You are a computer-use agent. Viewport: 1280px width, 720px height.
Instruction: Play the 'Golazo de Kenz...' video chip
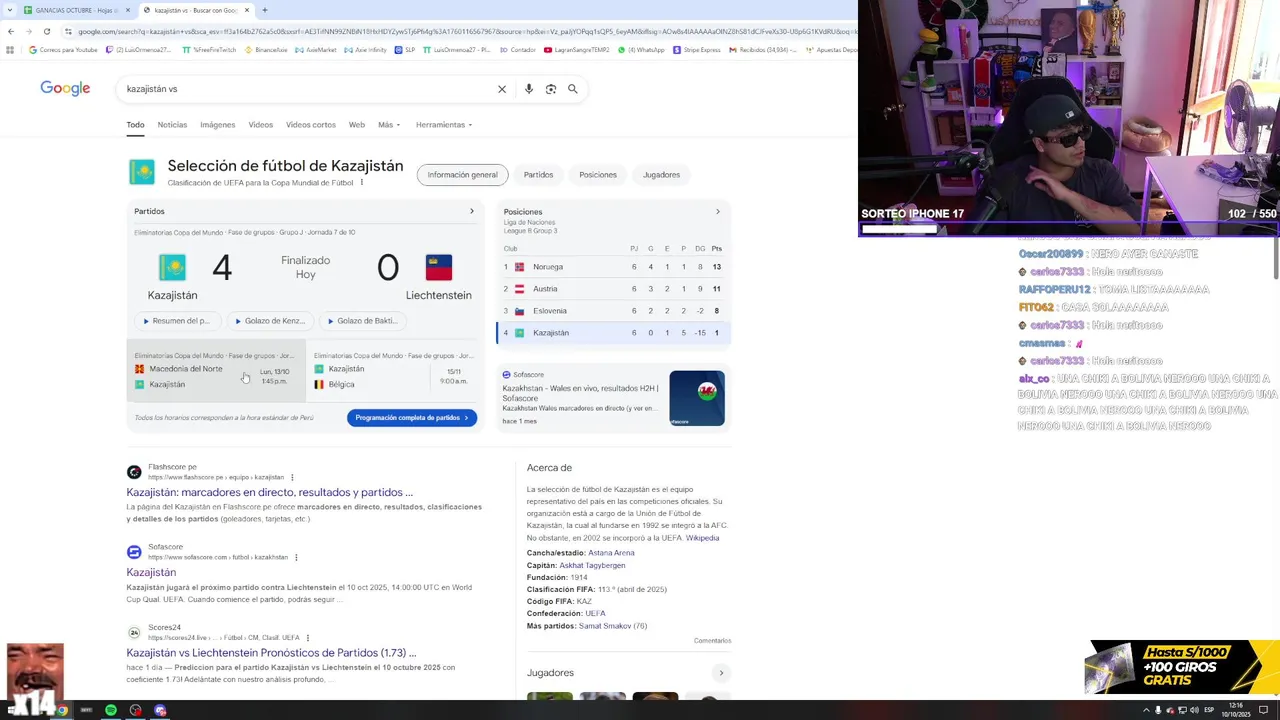point(270,321)
